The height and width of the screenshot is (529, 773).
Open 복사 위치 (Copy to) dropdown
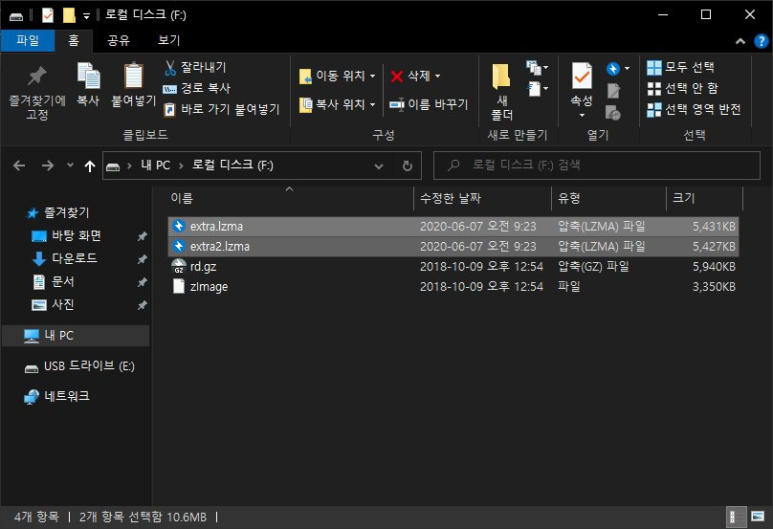click(337, 105)
